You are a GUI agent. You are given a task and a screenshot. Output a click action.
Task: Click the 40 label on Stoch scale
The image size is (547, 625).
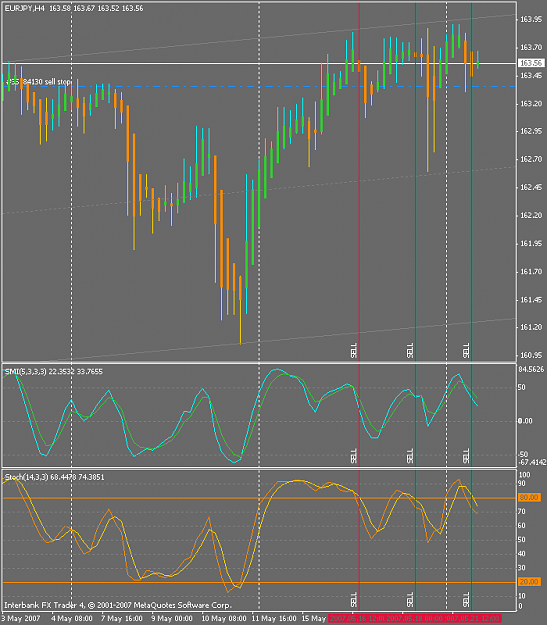(523, 554)
